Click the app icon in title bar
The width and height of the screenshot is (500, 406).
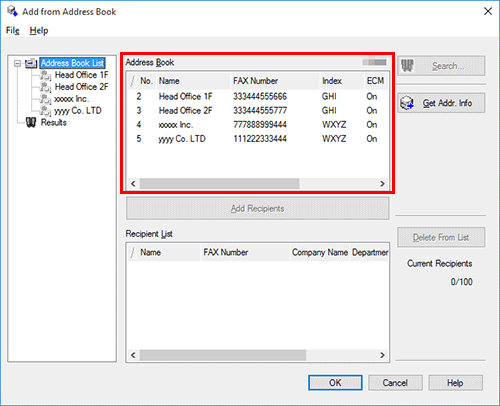click(x=12, y=11)
